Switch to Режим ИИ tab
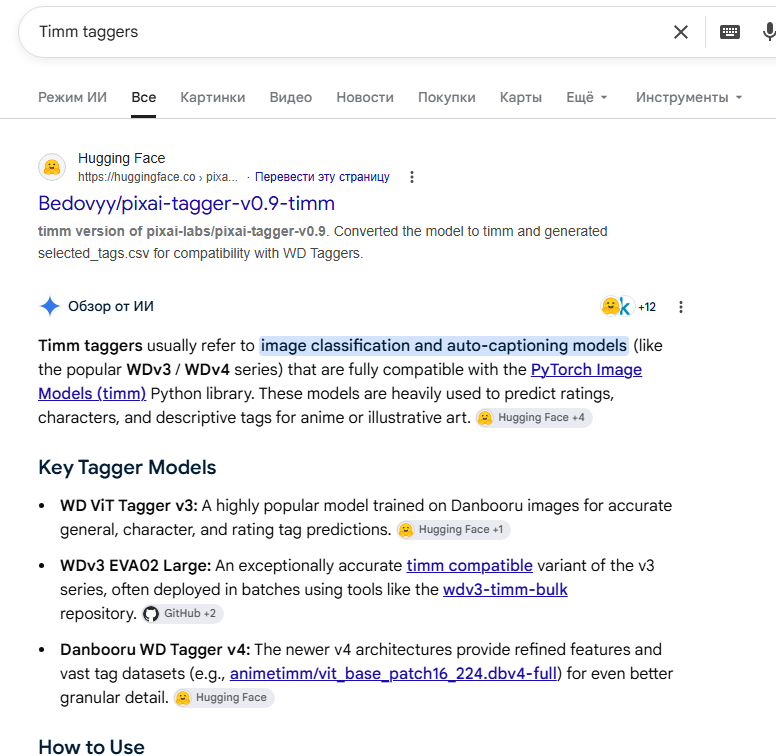This screenshot has height=756, width=776. [x=72, y=97]
